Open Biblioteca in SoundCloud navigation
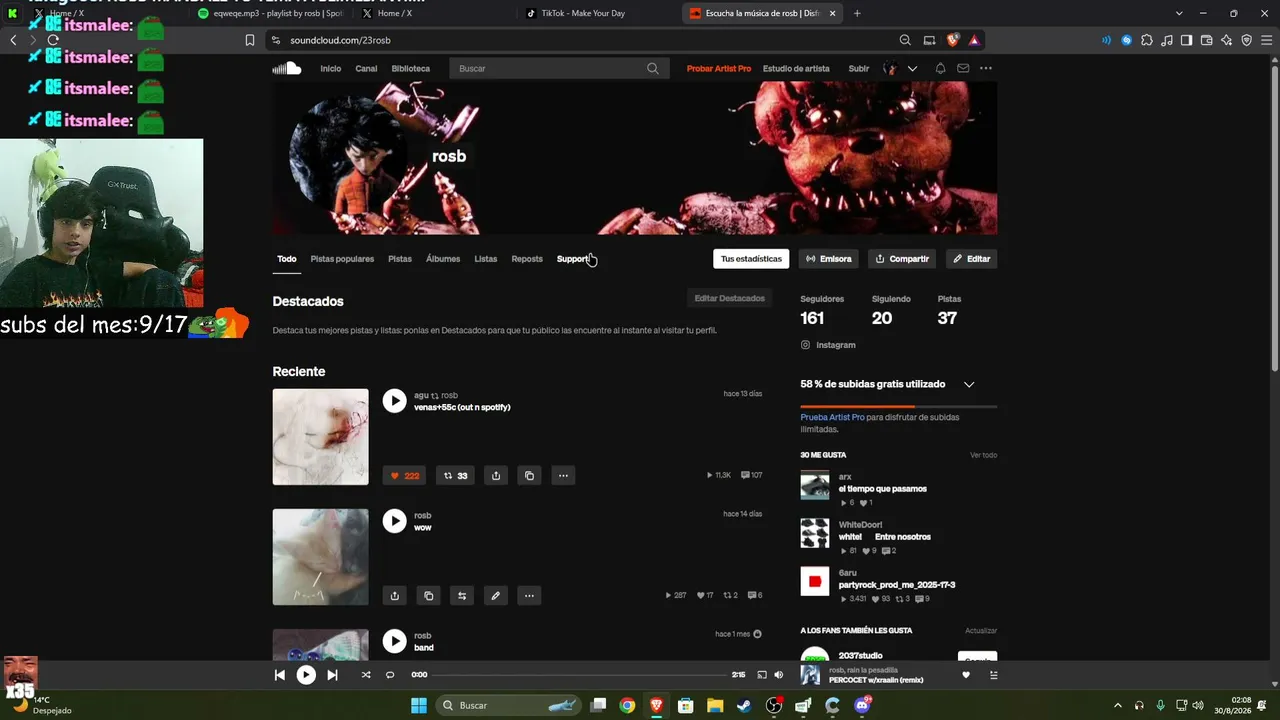This screenshot has height=720, width=1280. (x=411, y=68)
